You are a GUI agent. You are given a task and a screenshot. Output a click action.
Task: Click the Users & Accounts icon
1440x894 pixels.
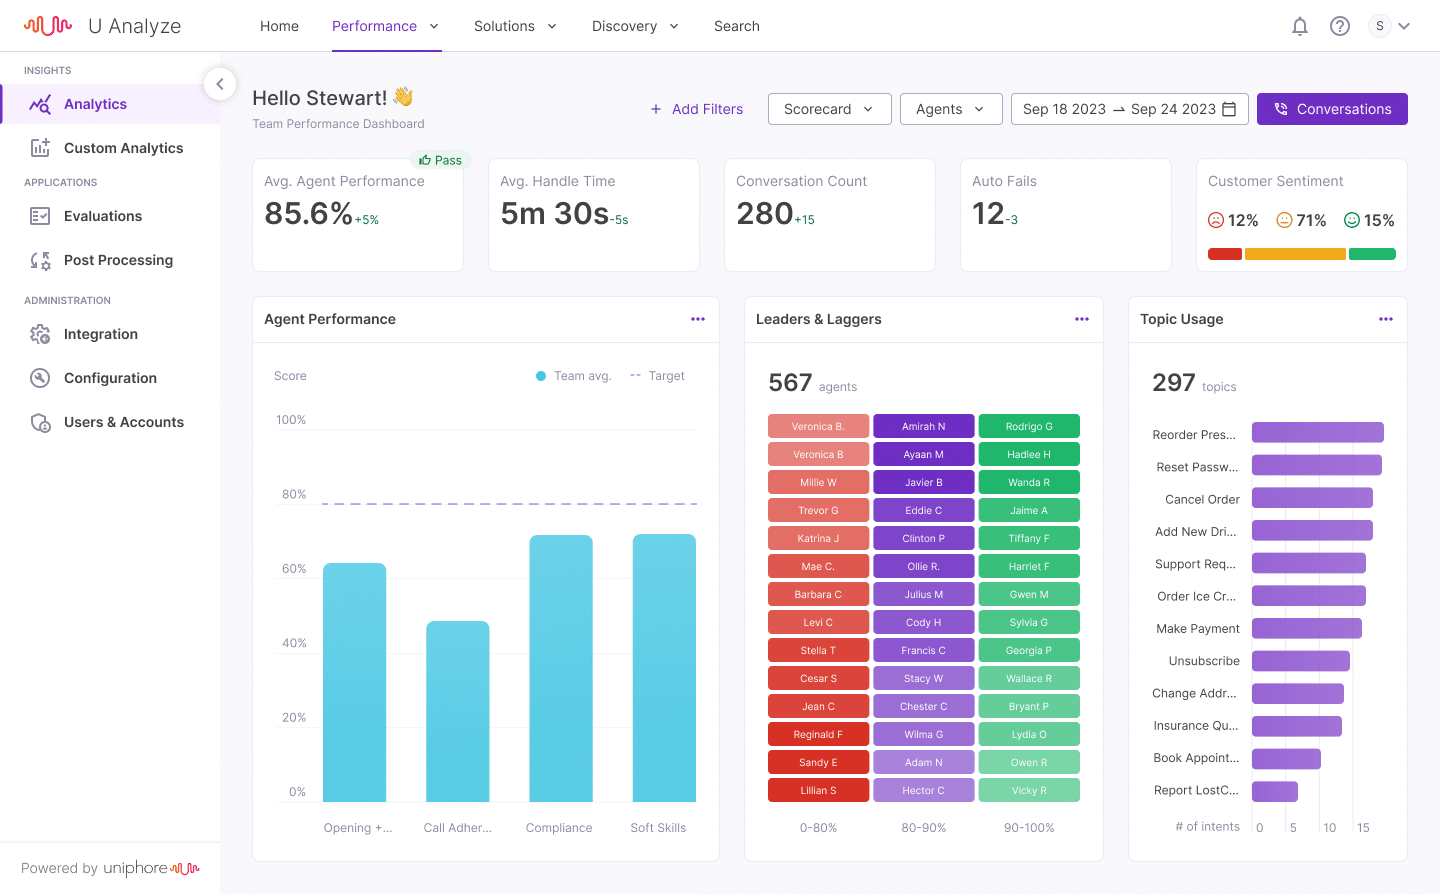(x=40, y=422)
